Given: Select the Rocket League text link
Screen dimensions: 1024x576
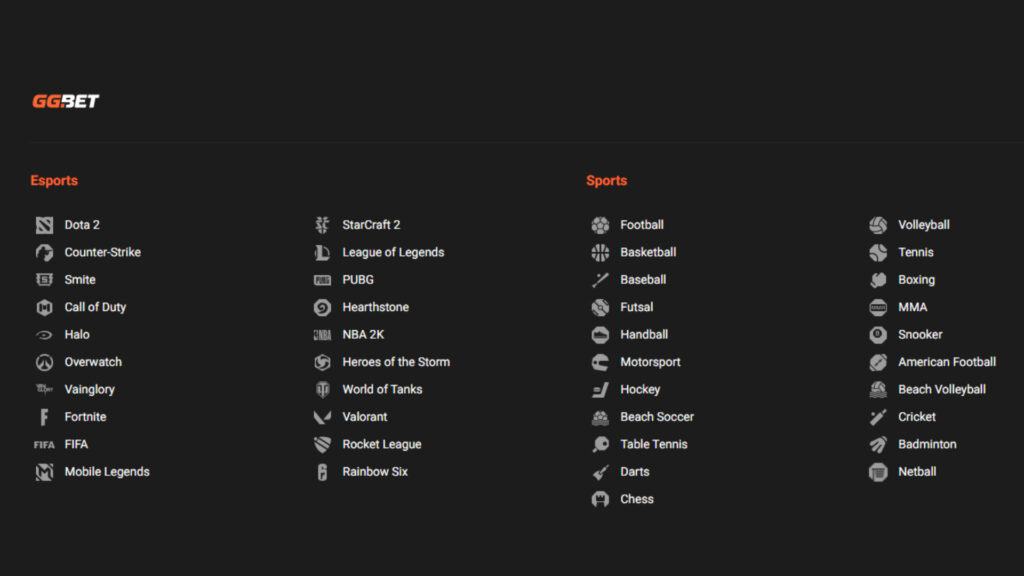Looking at the screenshot, I should click(x=382, y=444).
